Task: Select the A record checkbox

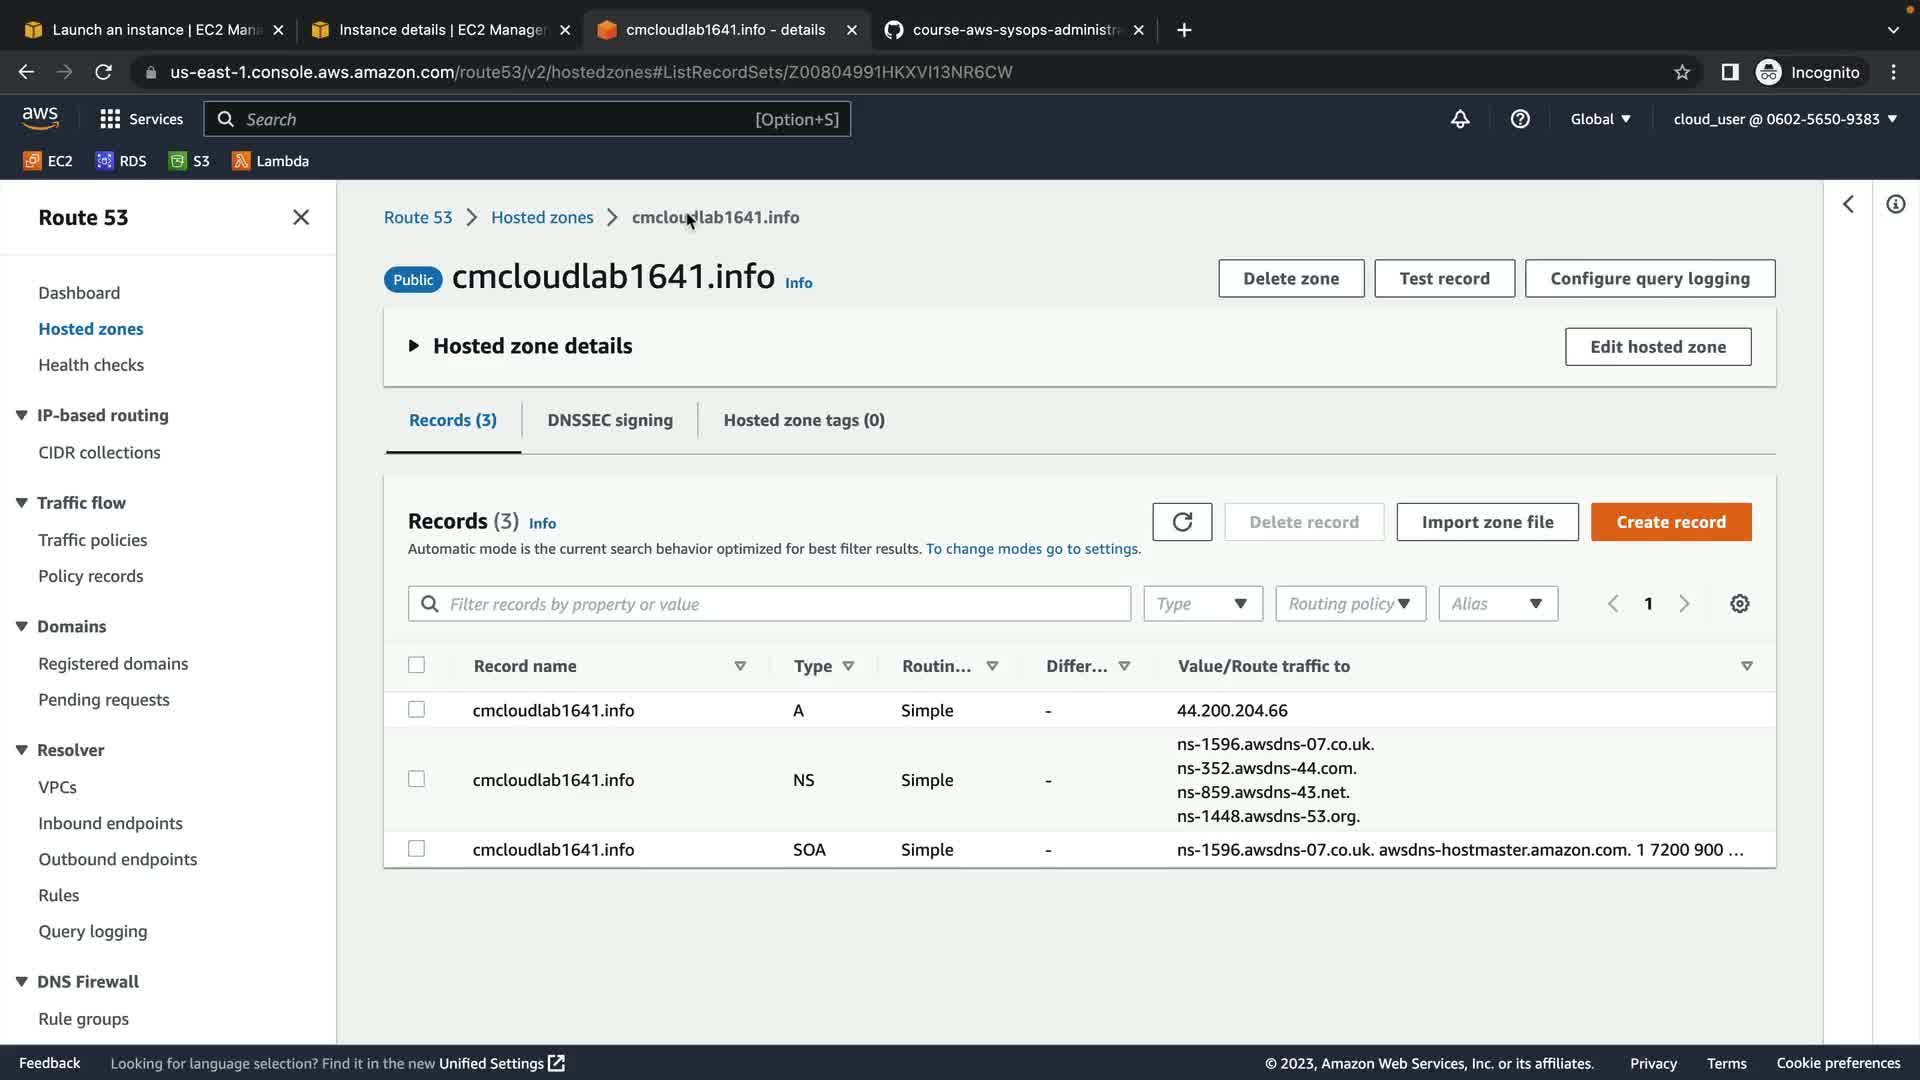Action: [x=417, y=710]
